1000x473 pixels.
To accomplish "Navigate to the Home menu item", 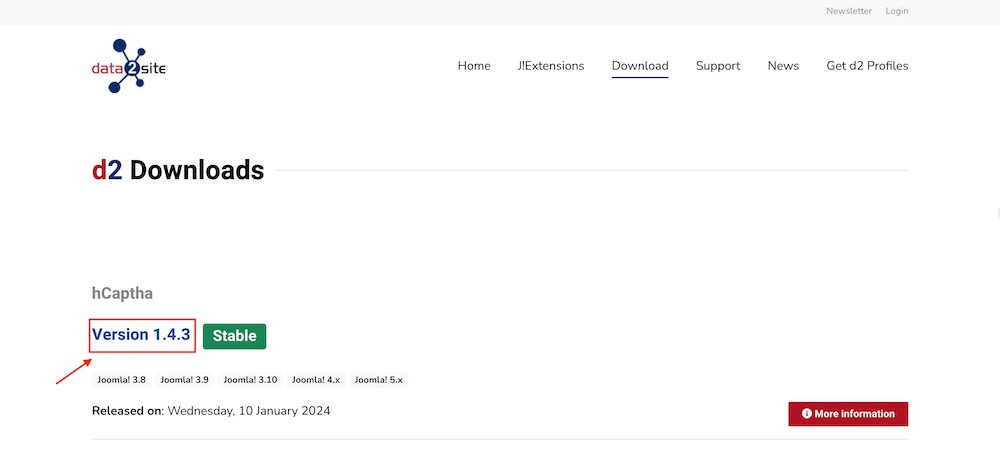I will (x=474, y=66).
